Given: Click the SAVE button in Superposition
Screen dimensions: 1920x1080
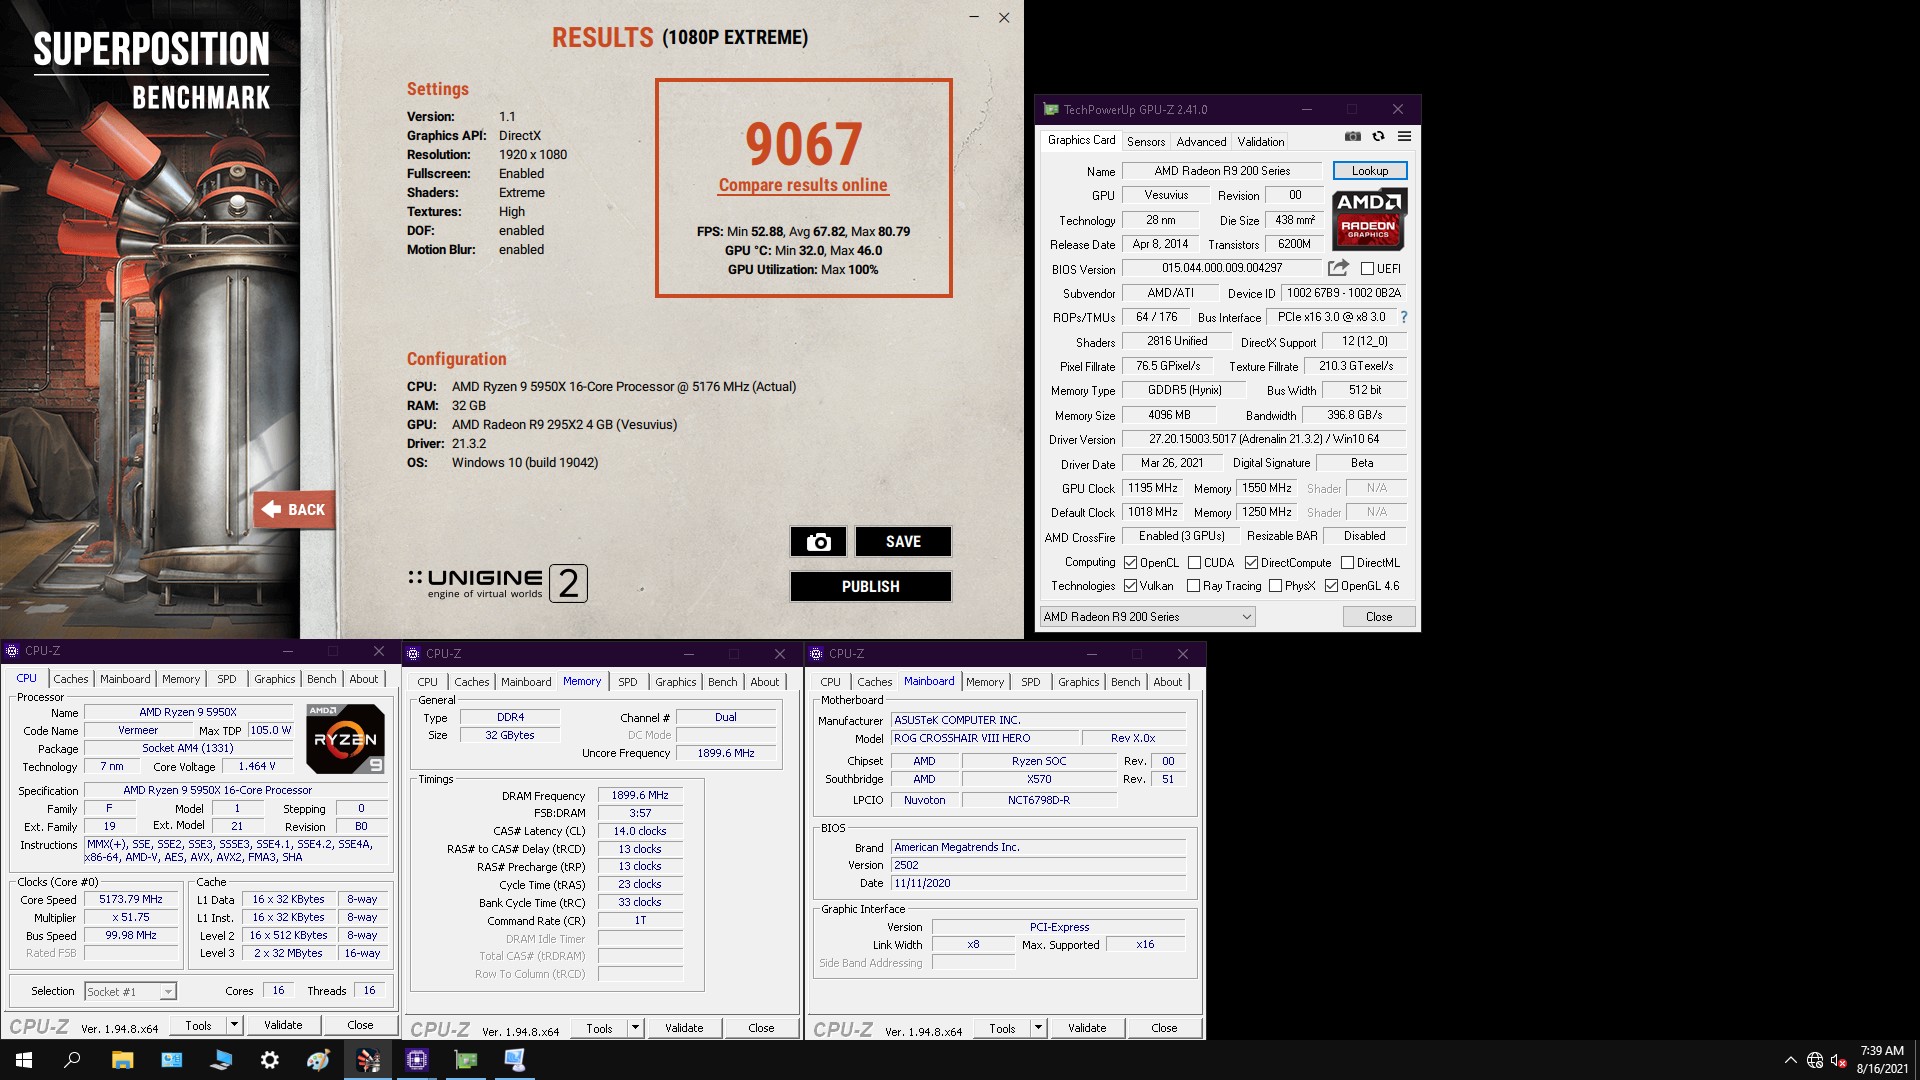Looking at the screenshot, I should point(903,542).
